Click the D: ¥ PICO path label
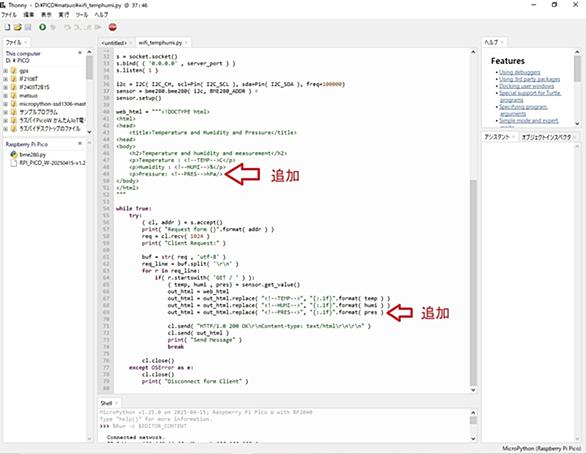Screen dimensions: 586x454 [x=17, y=61]
